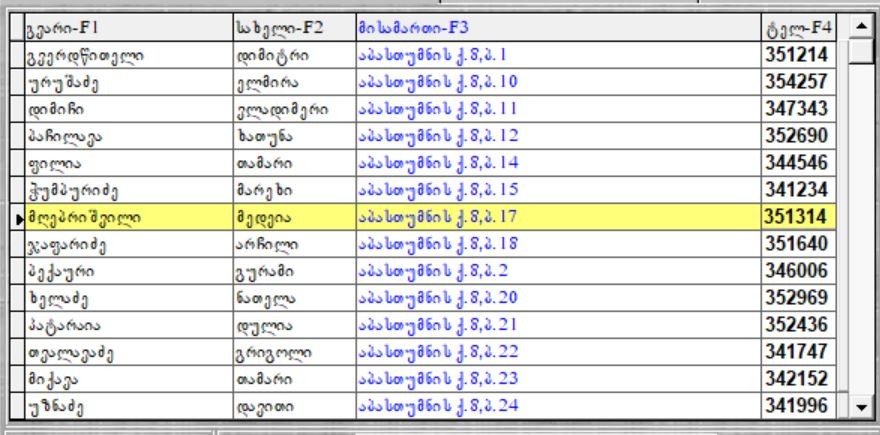This screenshot has height=435, width=880.
Task: Click the ტელ-F4 column header
Action: (799, 28)
